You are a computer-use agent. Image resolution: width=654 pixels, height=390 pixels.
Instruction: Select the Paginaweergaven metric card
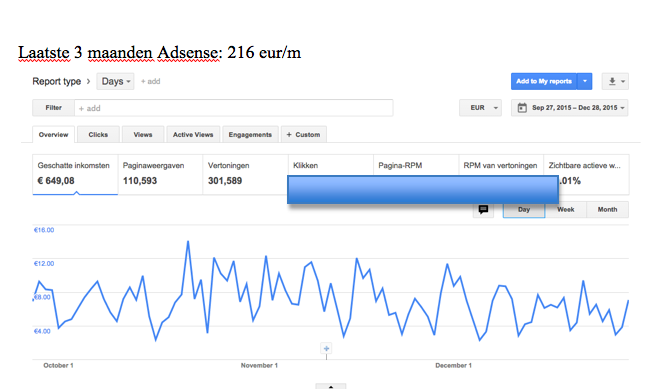click(x=160, y=174)
